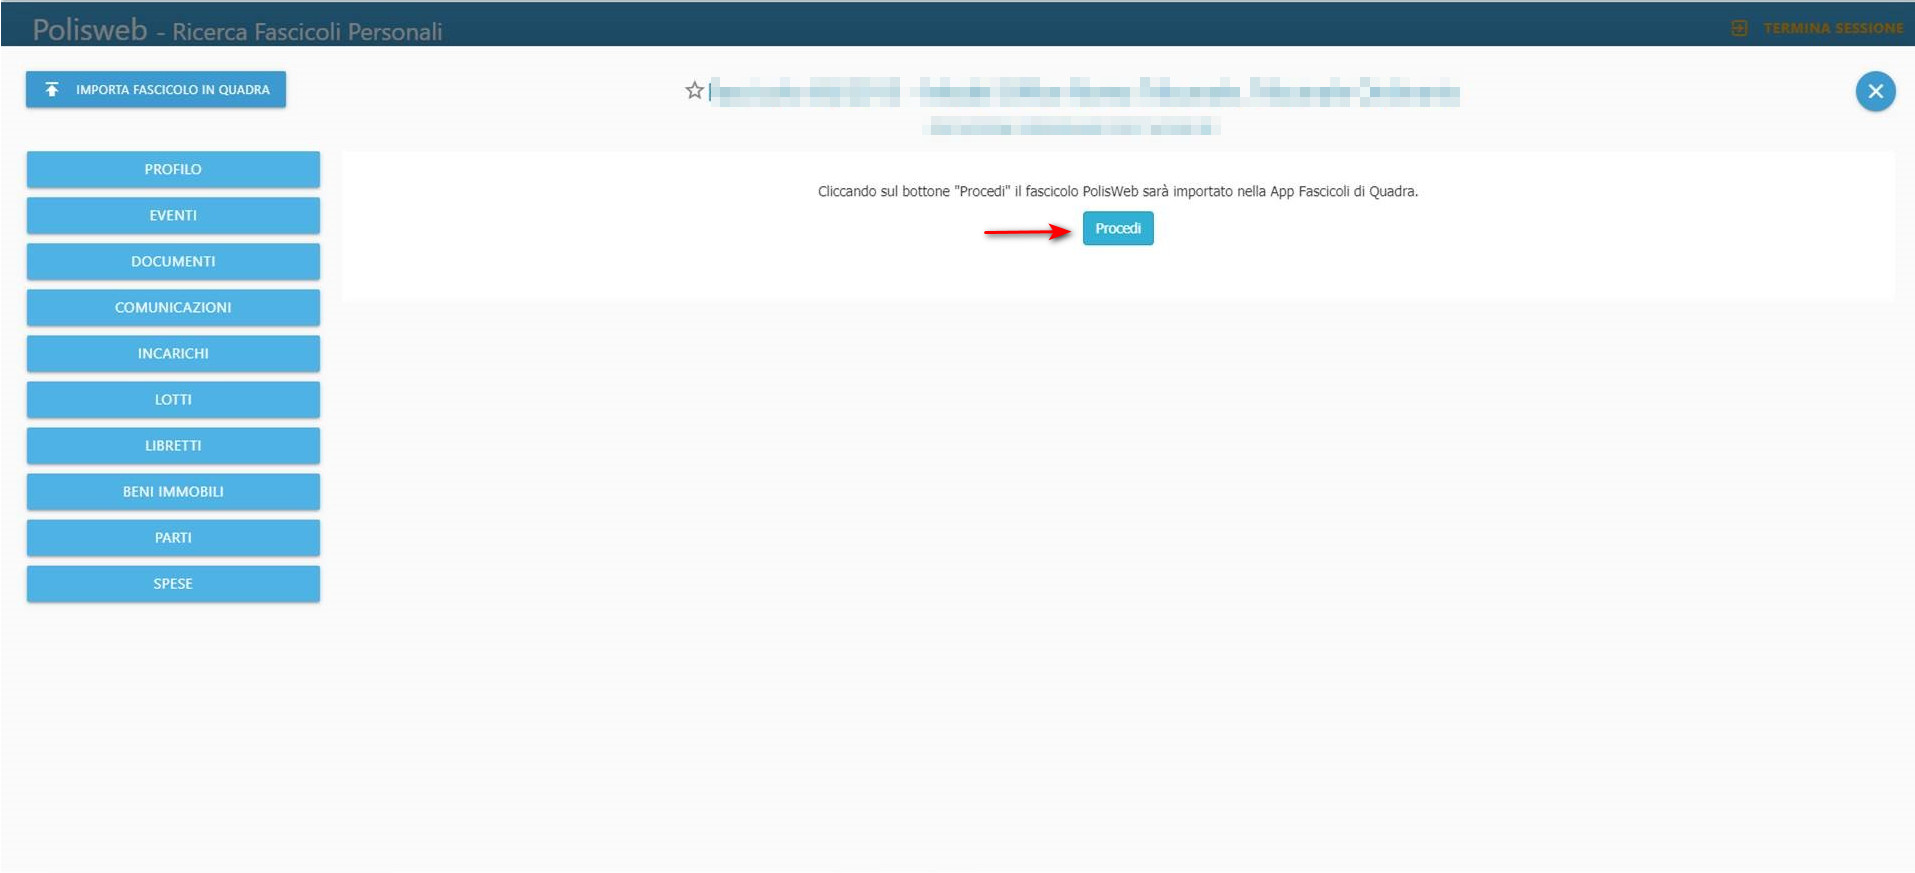Click the logout icon beside Termina Sessione

(x=1739, y=28)
